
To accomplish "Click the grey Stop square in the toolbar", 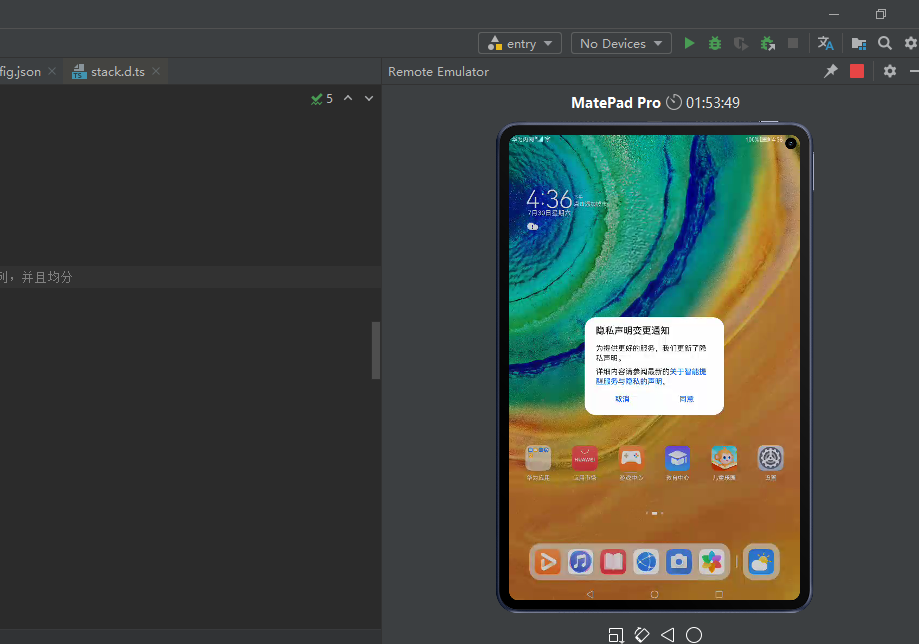I will point(793,43).
